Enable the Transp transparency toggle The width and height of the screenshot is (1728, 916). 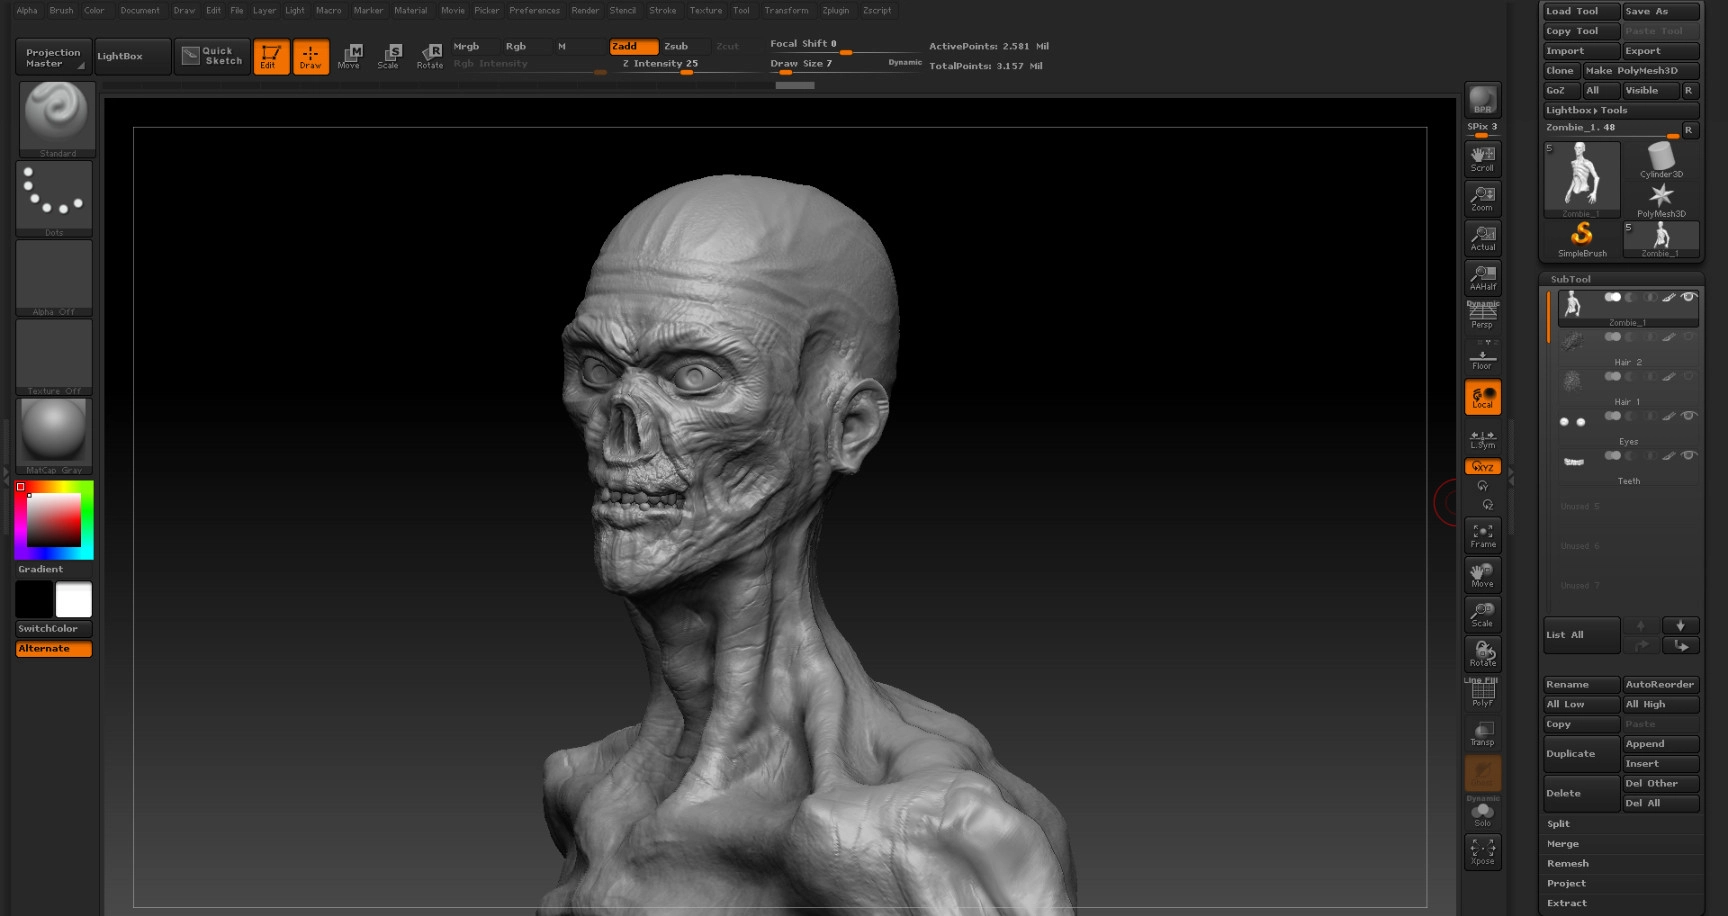click(x=1483, y=733)
